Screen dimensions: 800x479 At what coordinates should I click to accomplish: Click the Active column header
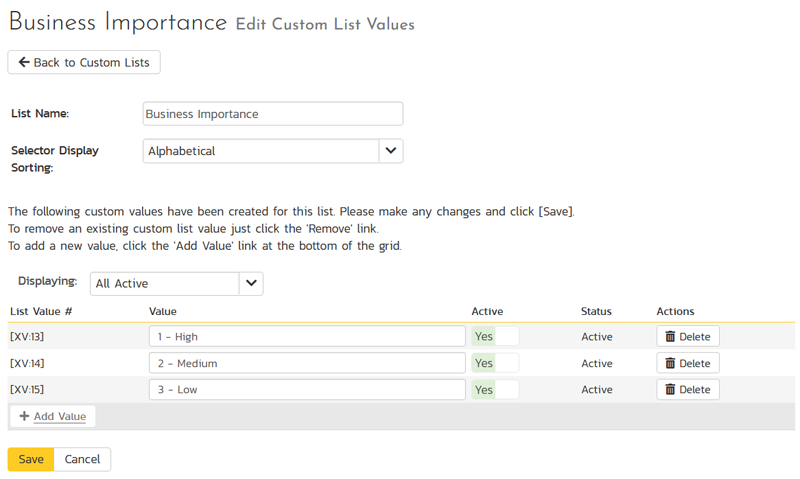click(x=487, y=312)
